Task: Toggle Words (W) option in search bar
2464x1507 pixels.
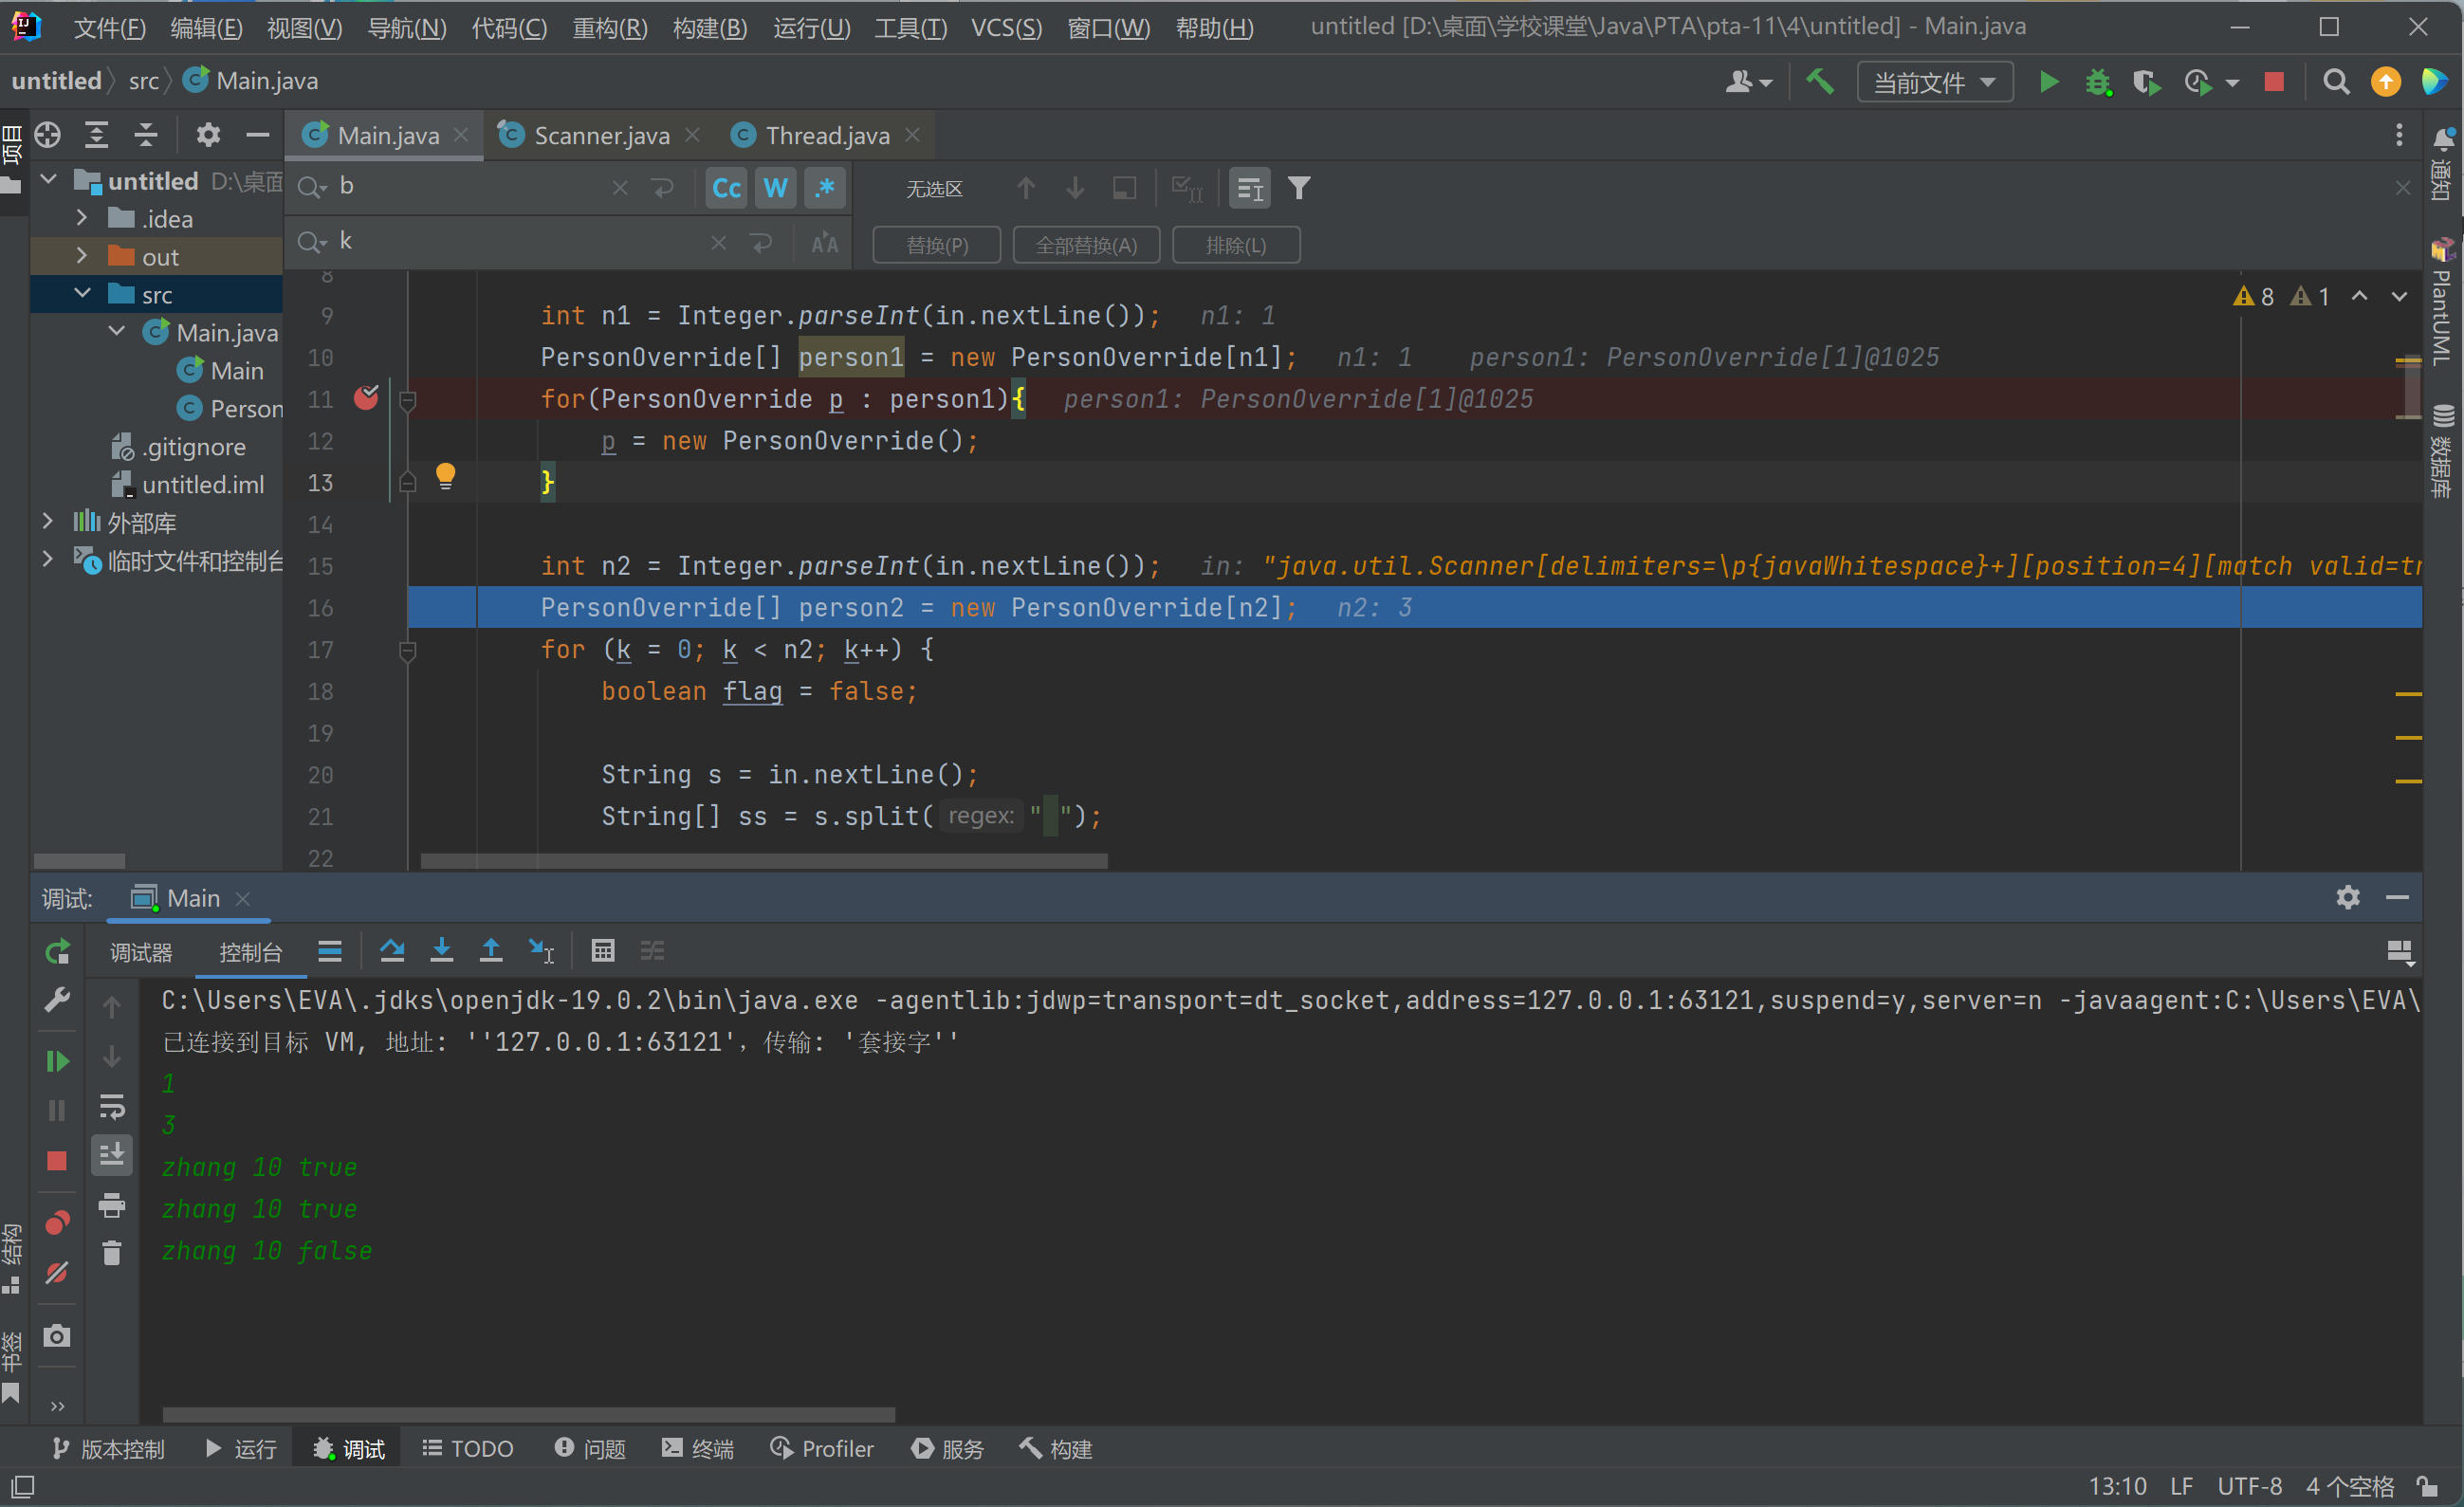Action: click(x=775, y=188)
